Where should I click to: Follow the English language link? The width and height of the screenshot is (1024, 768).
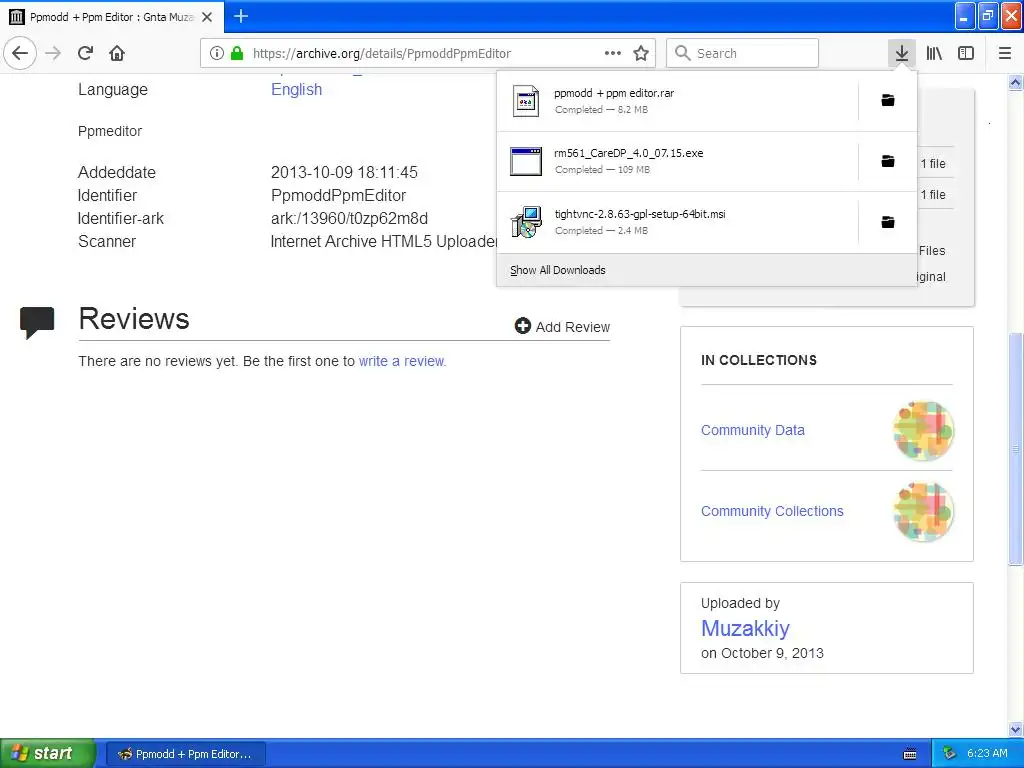[296, 89]
